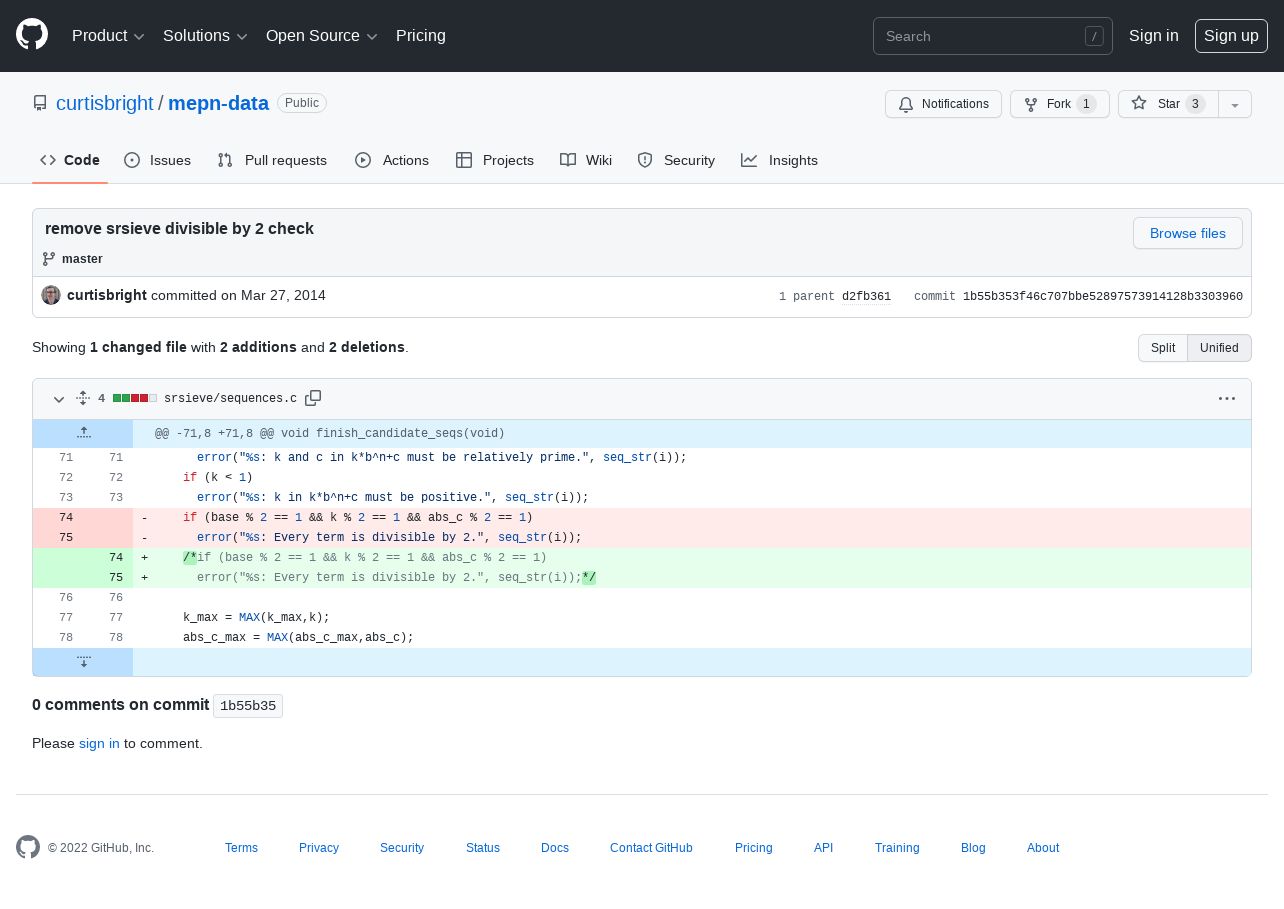The height and width of the screenshot is (909, 1284).
Task: Click the fork icon
Action: 1031,104
